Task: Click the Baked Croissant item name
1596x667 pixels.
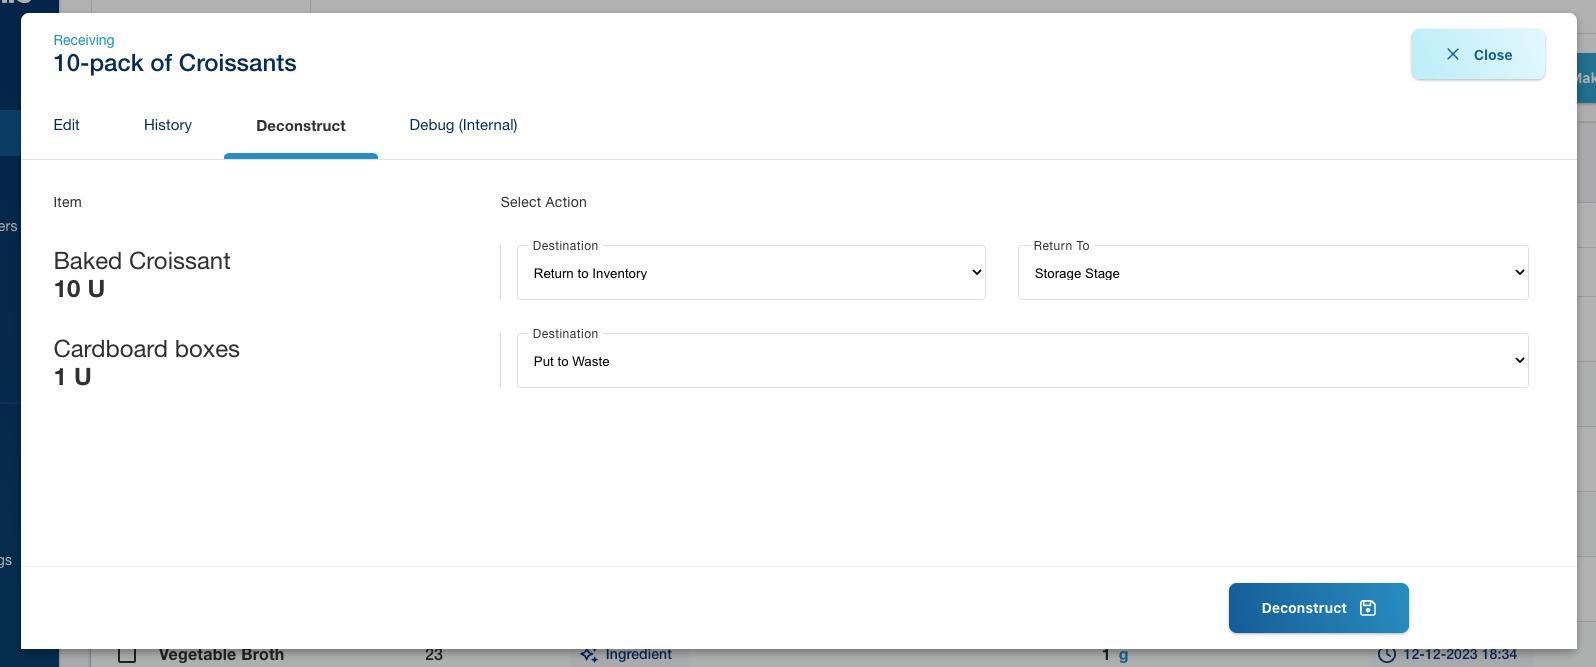Action: [142, 261]
